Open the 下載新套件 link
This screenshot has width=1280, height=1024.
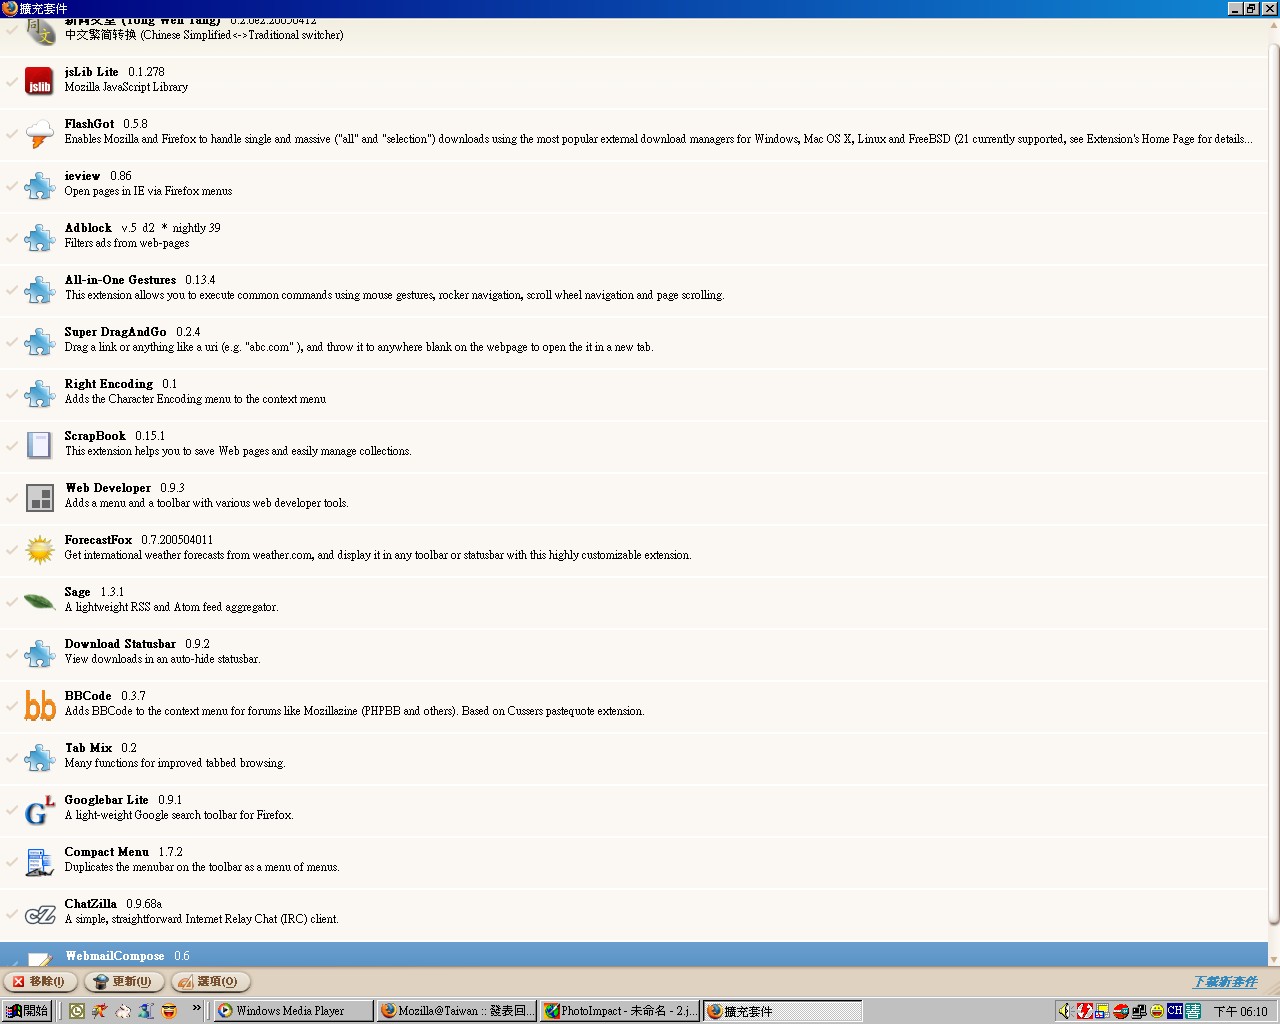click(x=1225, y=982)
